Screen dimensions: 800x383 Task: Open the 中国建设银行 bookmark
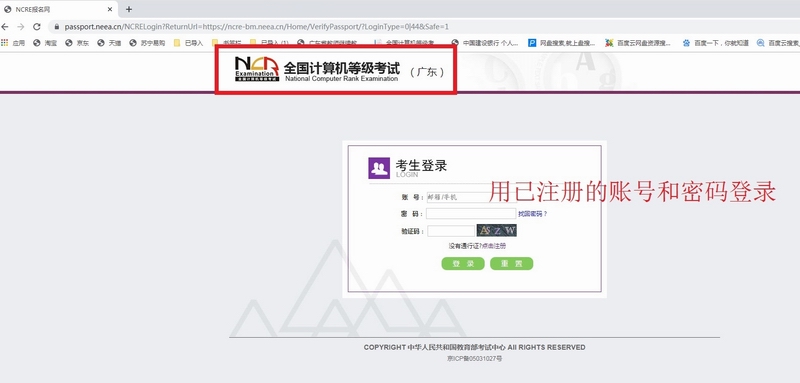485,43
